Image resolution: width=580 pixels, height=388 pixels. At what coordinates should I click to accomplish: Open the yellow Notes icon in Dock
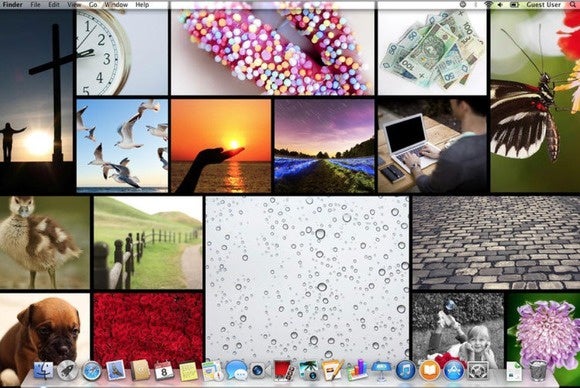[189, 371]
